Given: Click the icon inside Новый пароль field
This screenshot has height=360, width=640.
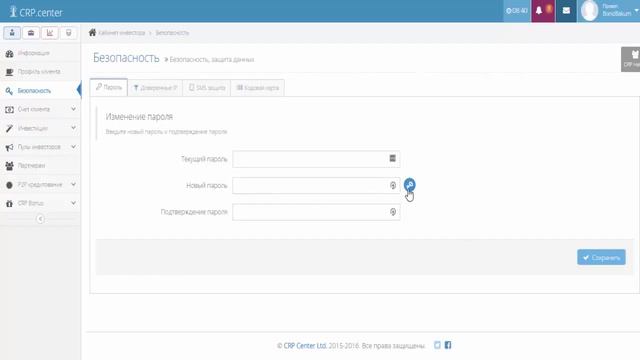Looking at the screenshot, I should pyautogui.click(x=393, y=185).
